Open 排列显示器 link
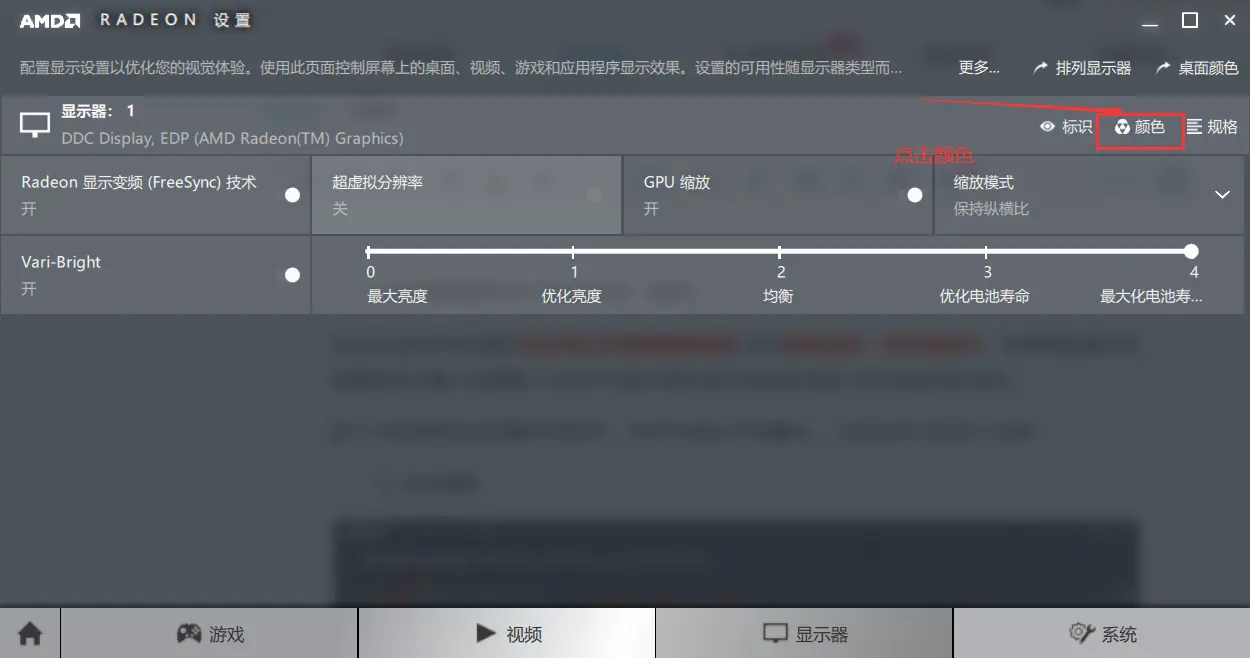Screen dimensions: 1250x658 pos(1082,68)
